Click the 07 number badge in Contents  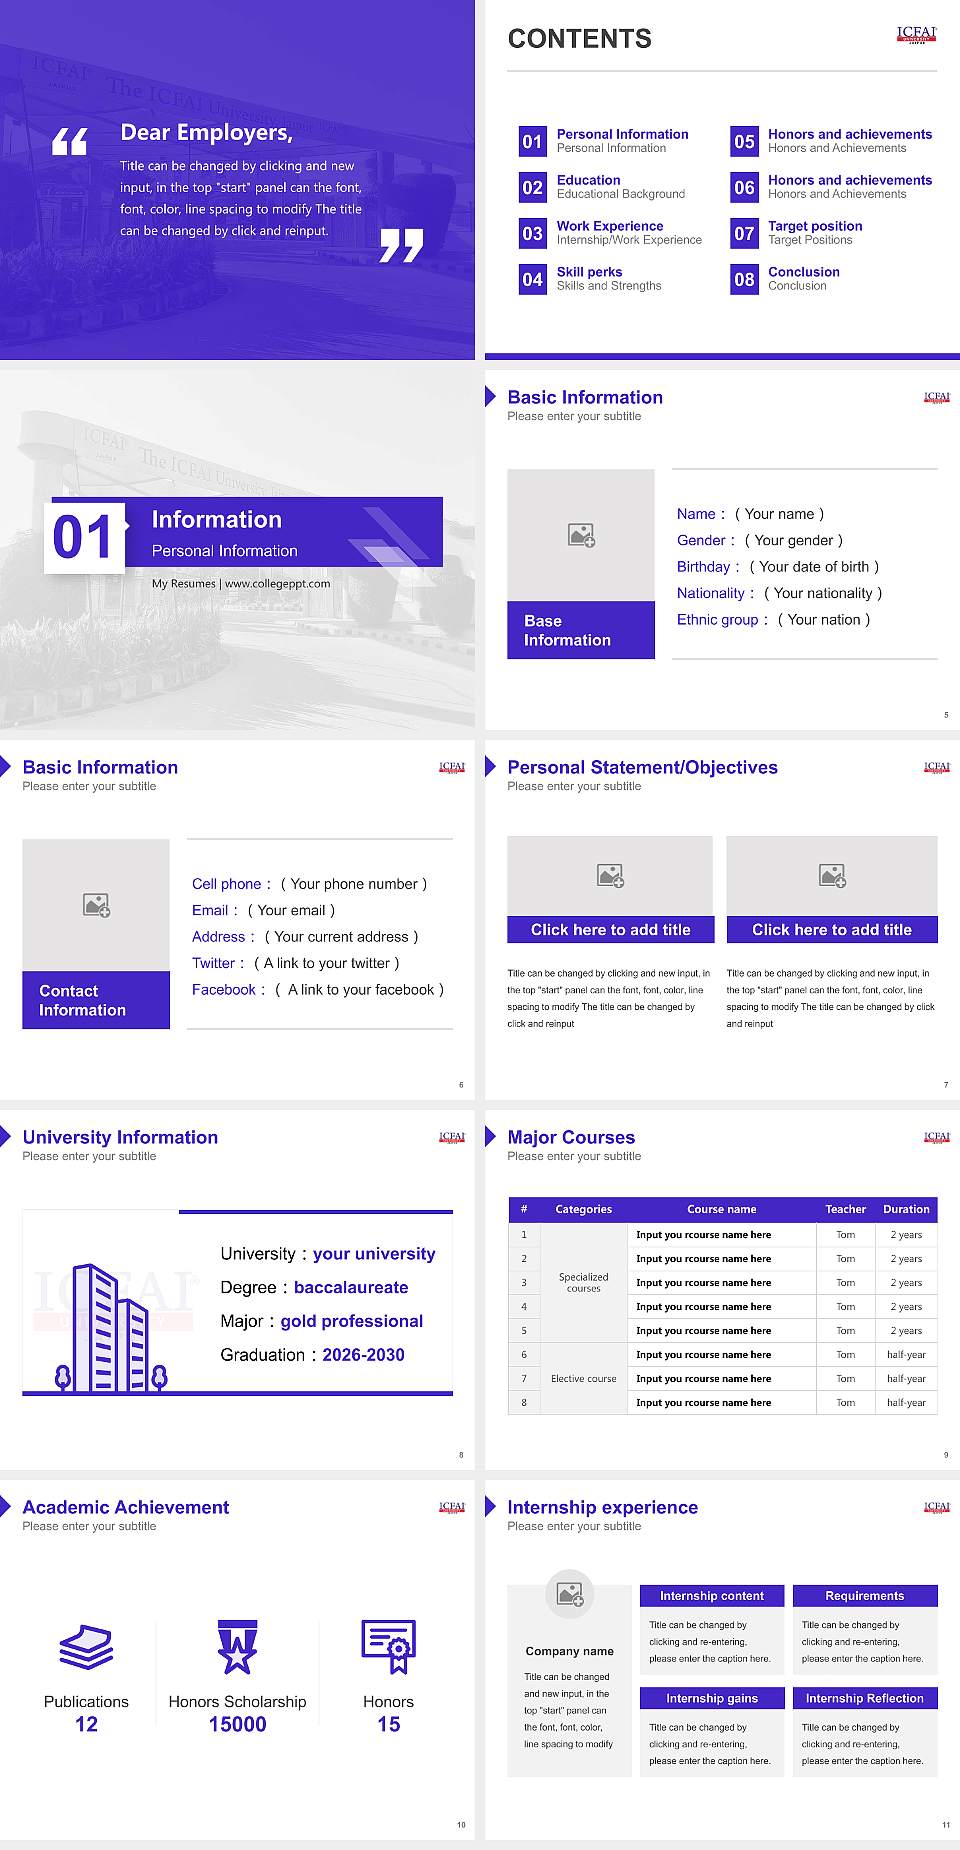tap(745, 233)
